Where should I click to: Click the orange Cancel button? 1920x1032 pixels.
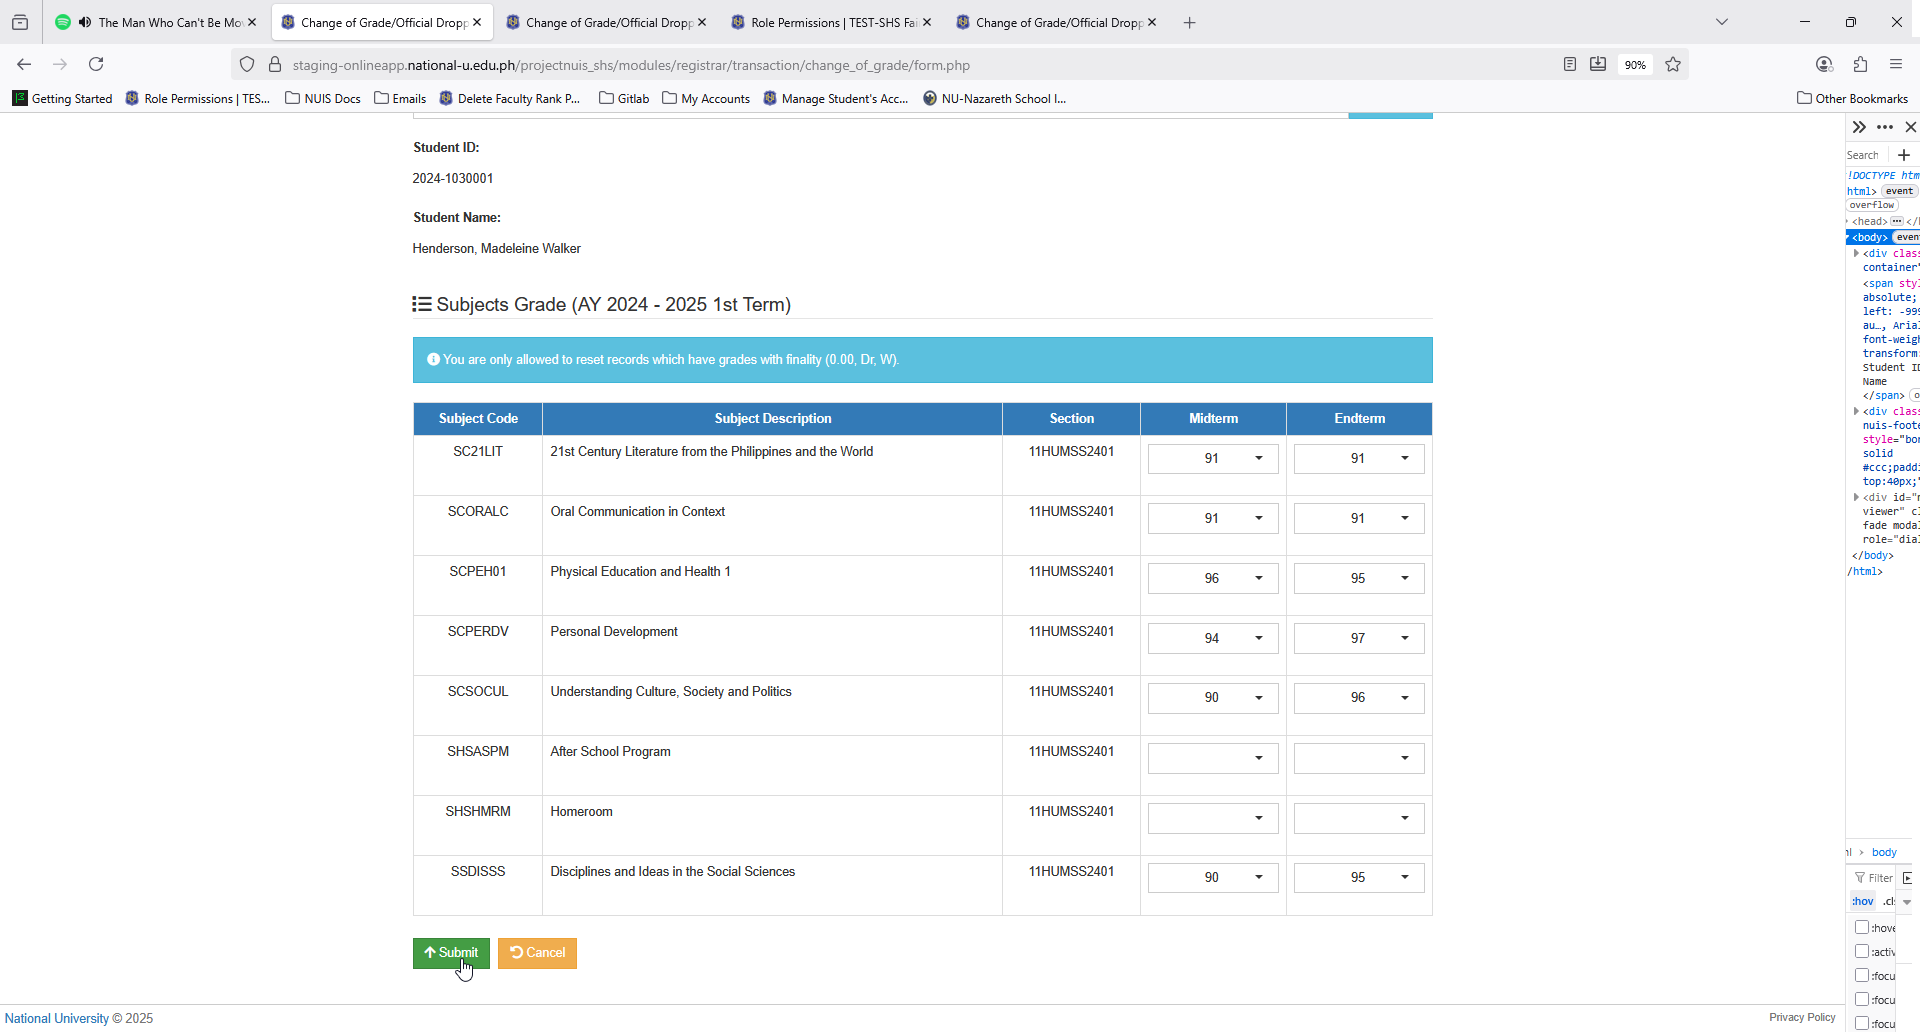tap(537, 953)
